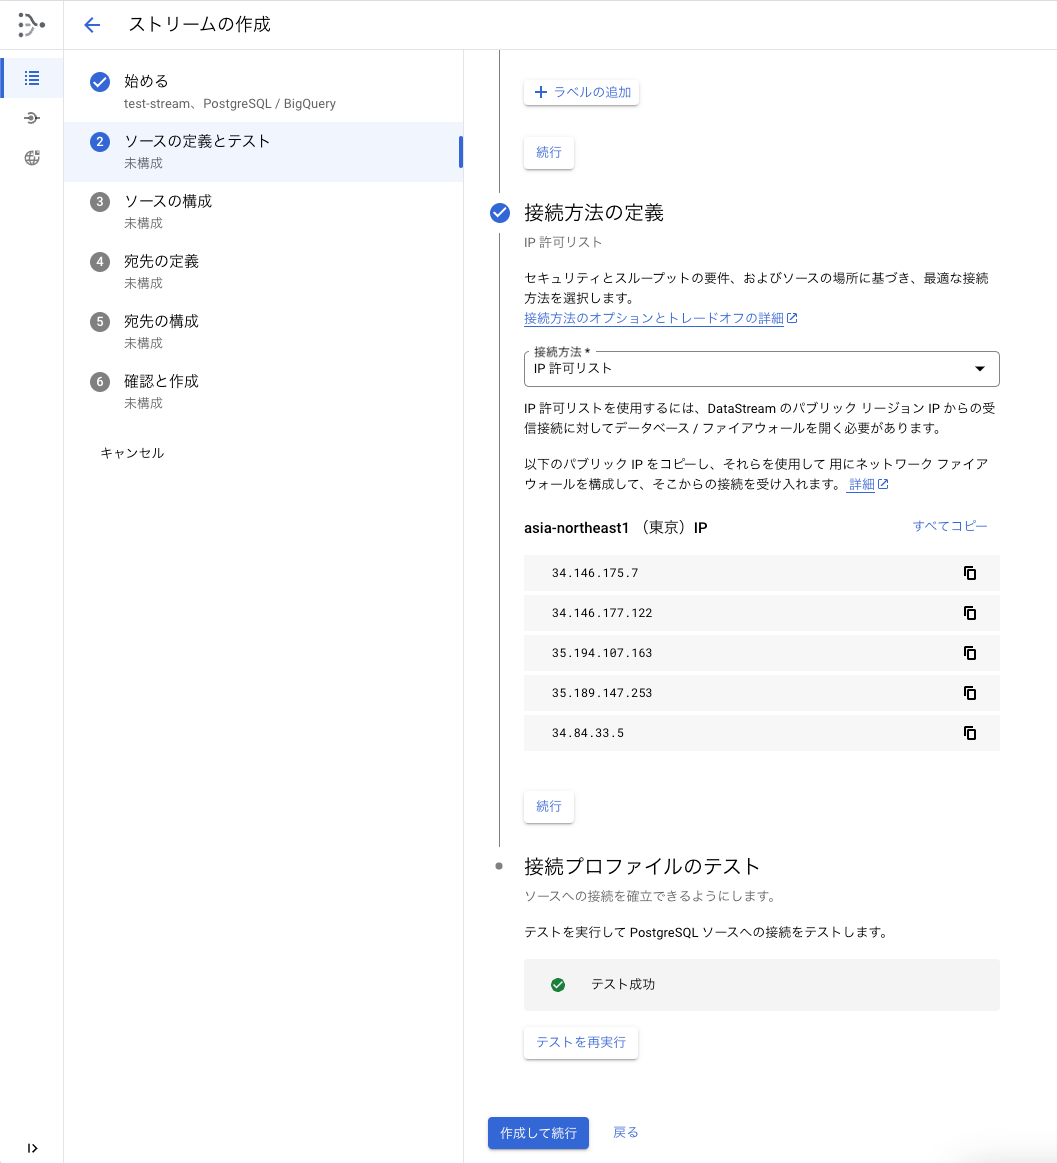The height and width of the screenshot is (1163, 1057).
Task: Open the 接続方法 dropdown
Action: pyautogui.click(x=762, y=369)
